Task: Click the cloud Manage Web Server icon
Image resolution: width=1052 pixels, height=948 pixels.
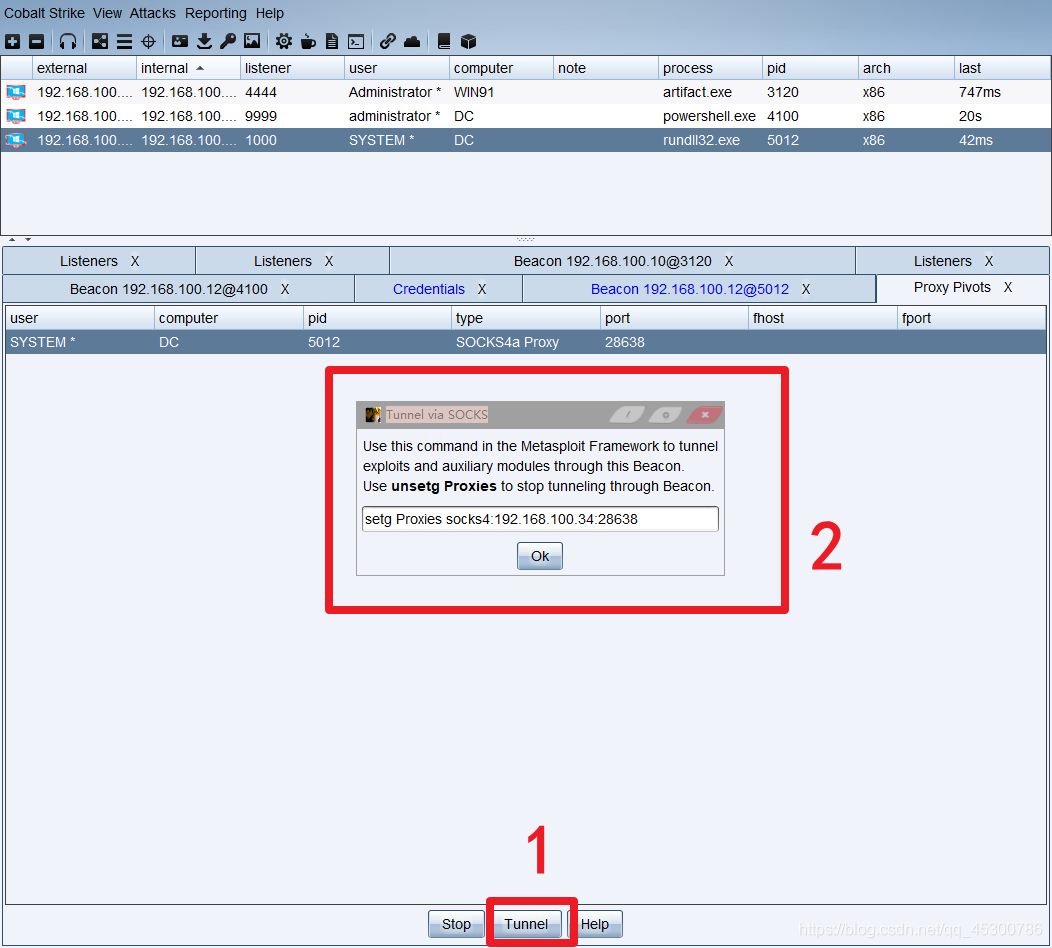Action: [x=412, y=42]
